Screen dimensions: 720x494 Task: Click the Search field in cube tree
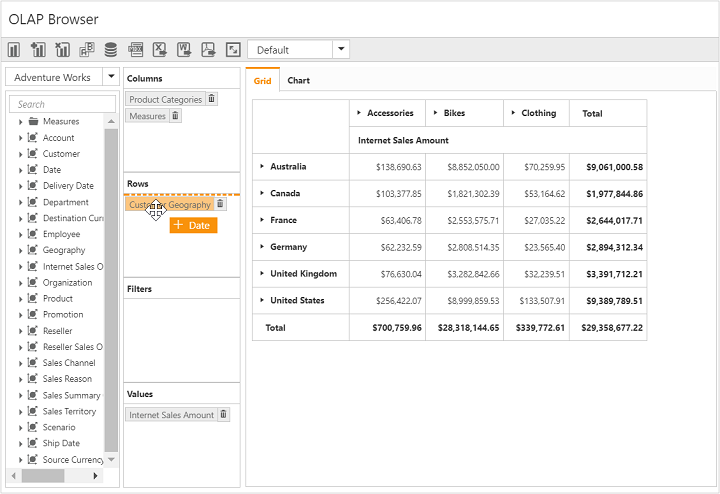tap(63, 104)
